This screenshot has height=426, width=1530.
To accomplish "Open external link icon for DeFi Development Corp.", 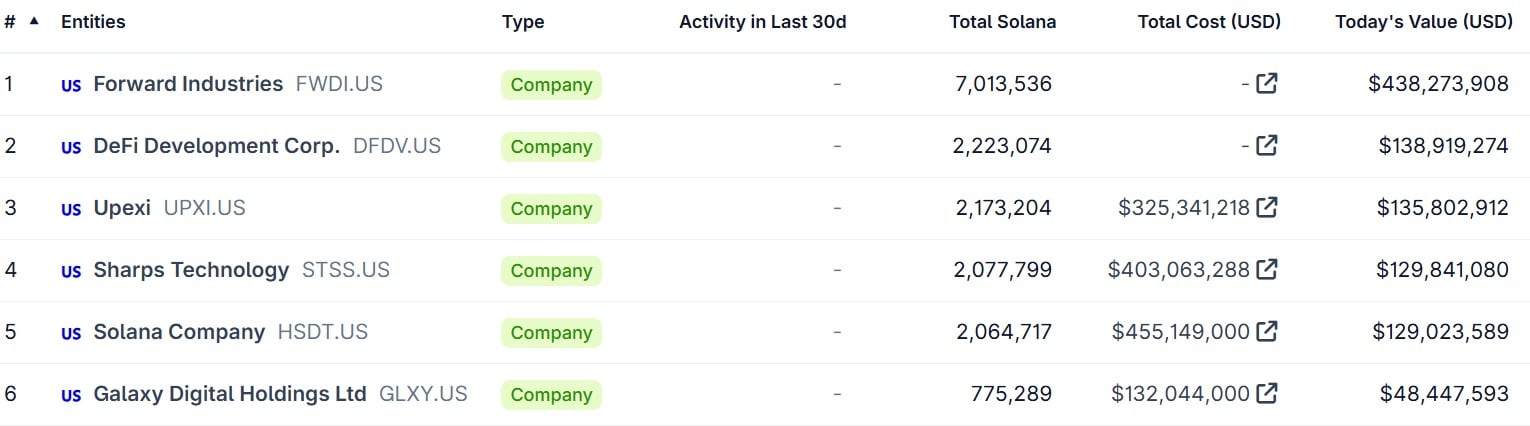I will point(1266,146).
